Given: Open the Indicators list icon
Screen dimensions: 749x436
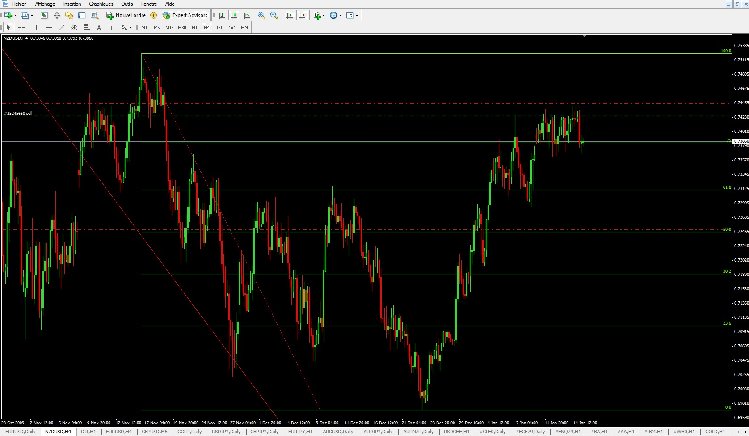Looking at the screenshot, I should (x=317, y=15).
